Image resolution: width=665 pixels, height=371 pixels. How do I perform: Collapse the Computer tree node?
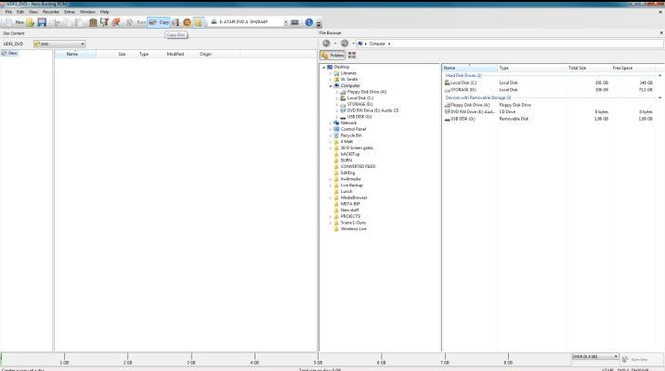point(330,86)
